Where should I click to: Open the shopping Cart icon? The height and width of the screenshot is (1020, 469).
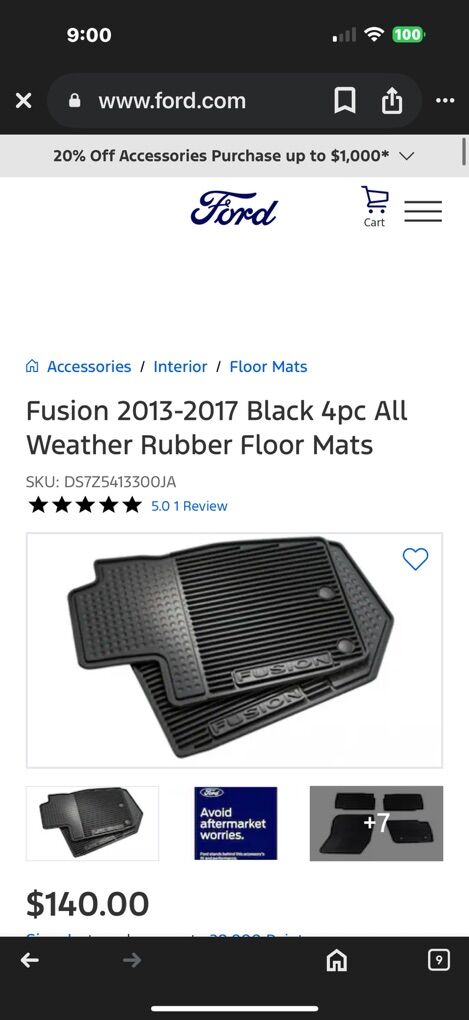pos(375,207)
